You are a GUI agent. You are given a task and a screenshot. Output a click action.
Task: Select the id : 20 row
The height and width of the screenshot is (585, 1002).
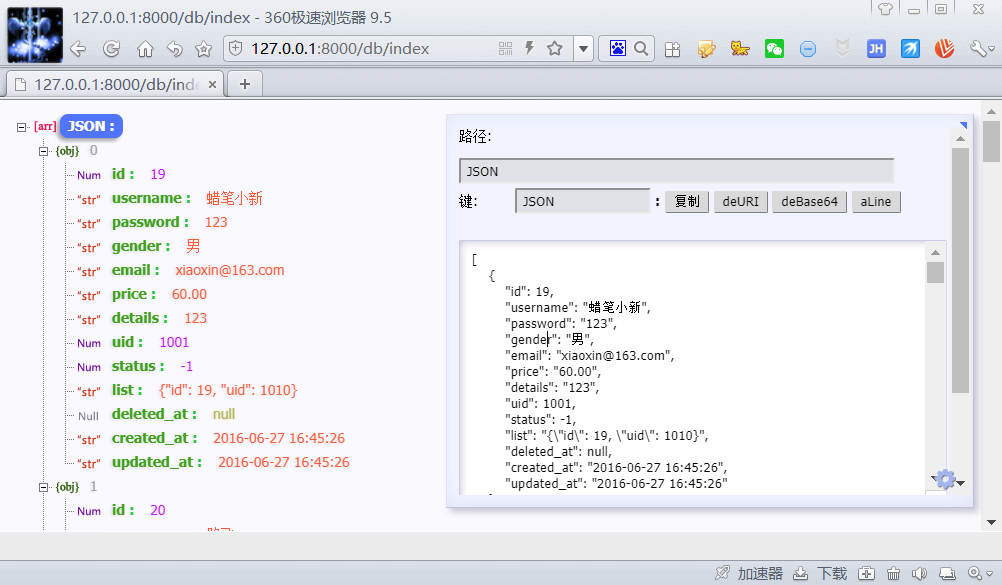point(121,510)
